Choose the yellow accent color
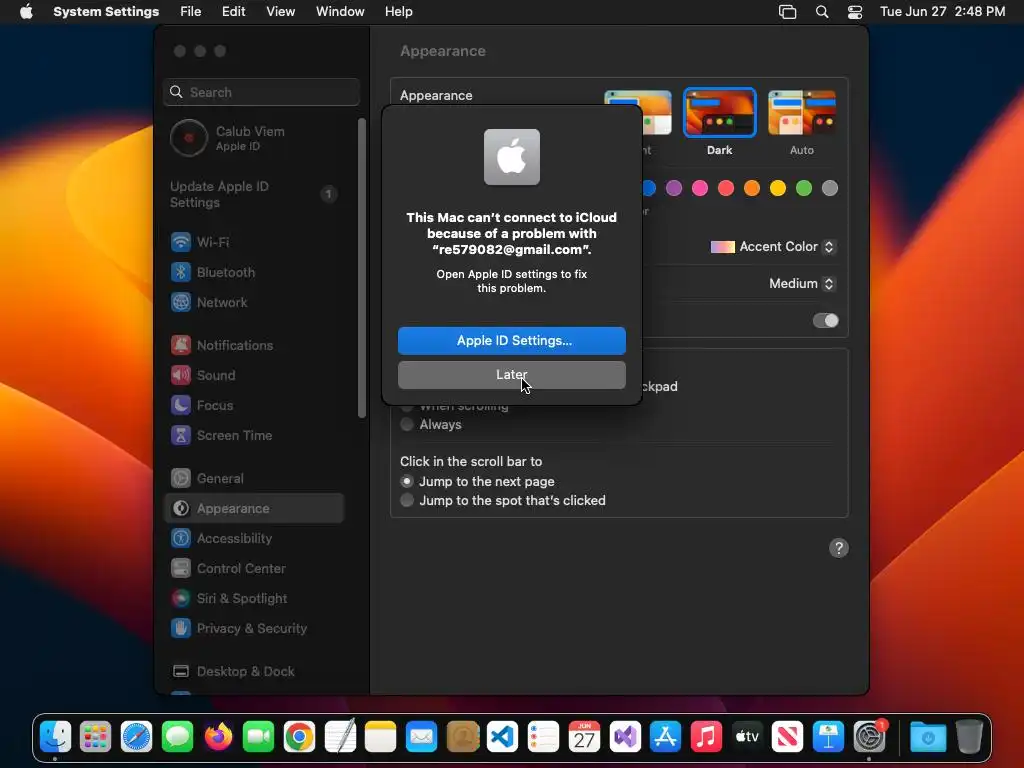Image resolution: width=1024 pixels, height=768 pixels. [x=778, y=189]
